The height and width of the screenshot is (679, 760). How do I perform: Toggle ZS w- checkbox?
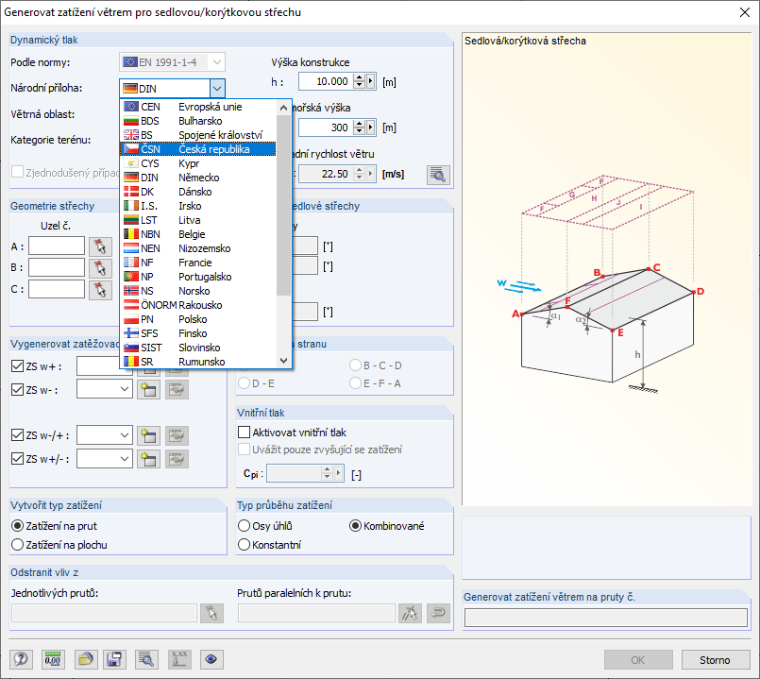pyautogui.click(x=17, y=390)
